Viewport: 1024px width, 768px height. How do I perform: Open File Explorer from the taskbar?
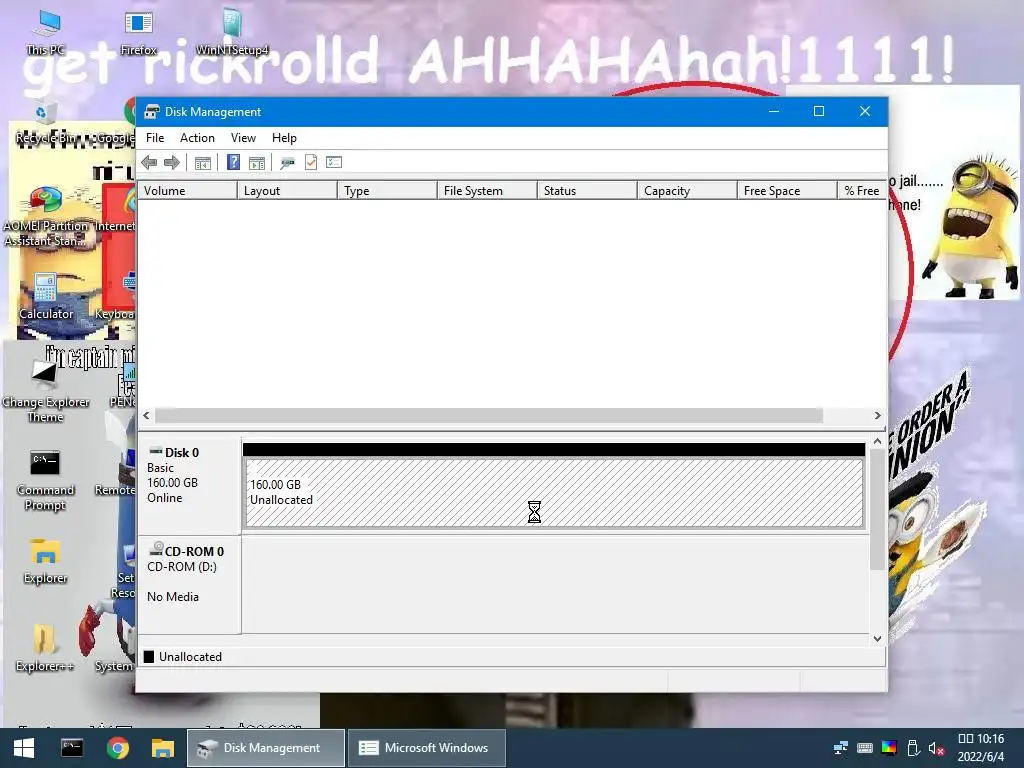coord(163,748)
